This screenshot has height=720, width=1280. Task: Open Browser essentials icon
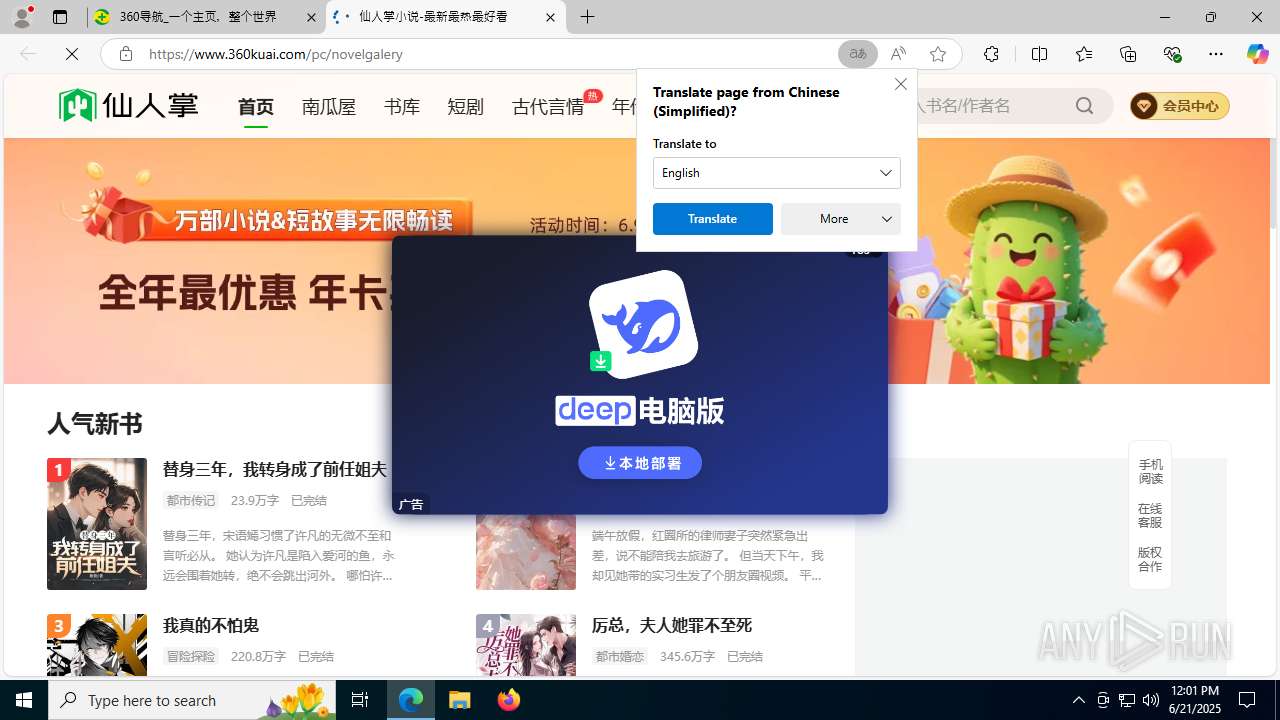(1172, 54)
